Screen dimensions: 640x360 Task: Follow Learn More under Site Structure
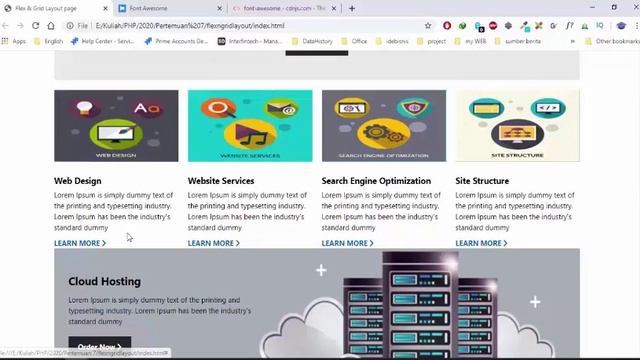pos(482,243)
